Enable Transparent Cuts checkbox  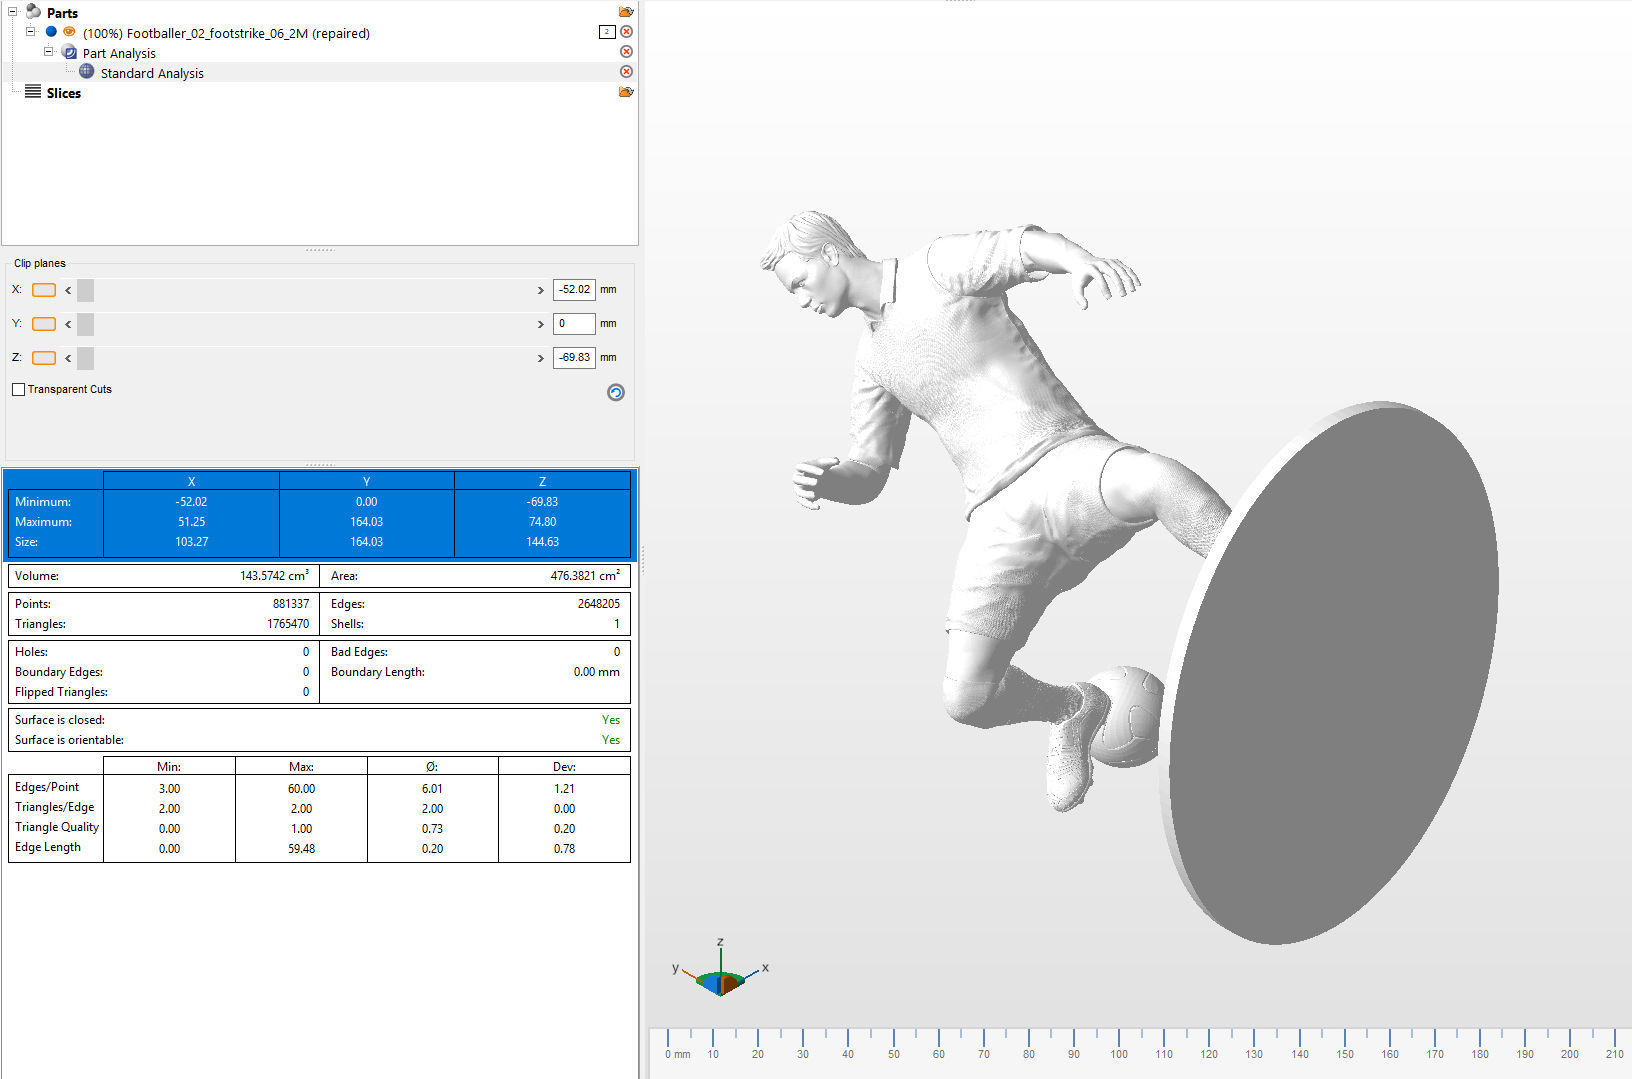point(18,389)
